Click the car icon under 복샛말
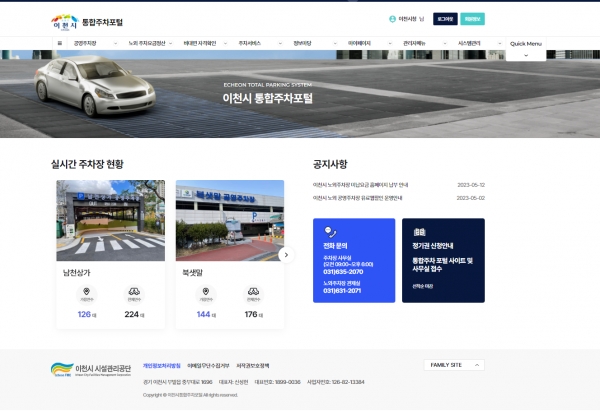This screenshot has width=600, height=411. [x=252, y=292]
